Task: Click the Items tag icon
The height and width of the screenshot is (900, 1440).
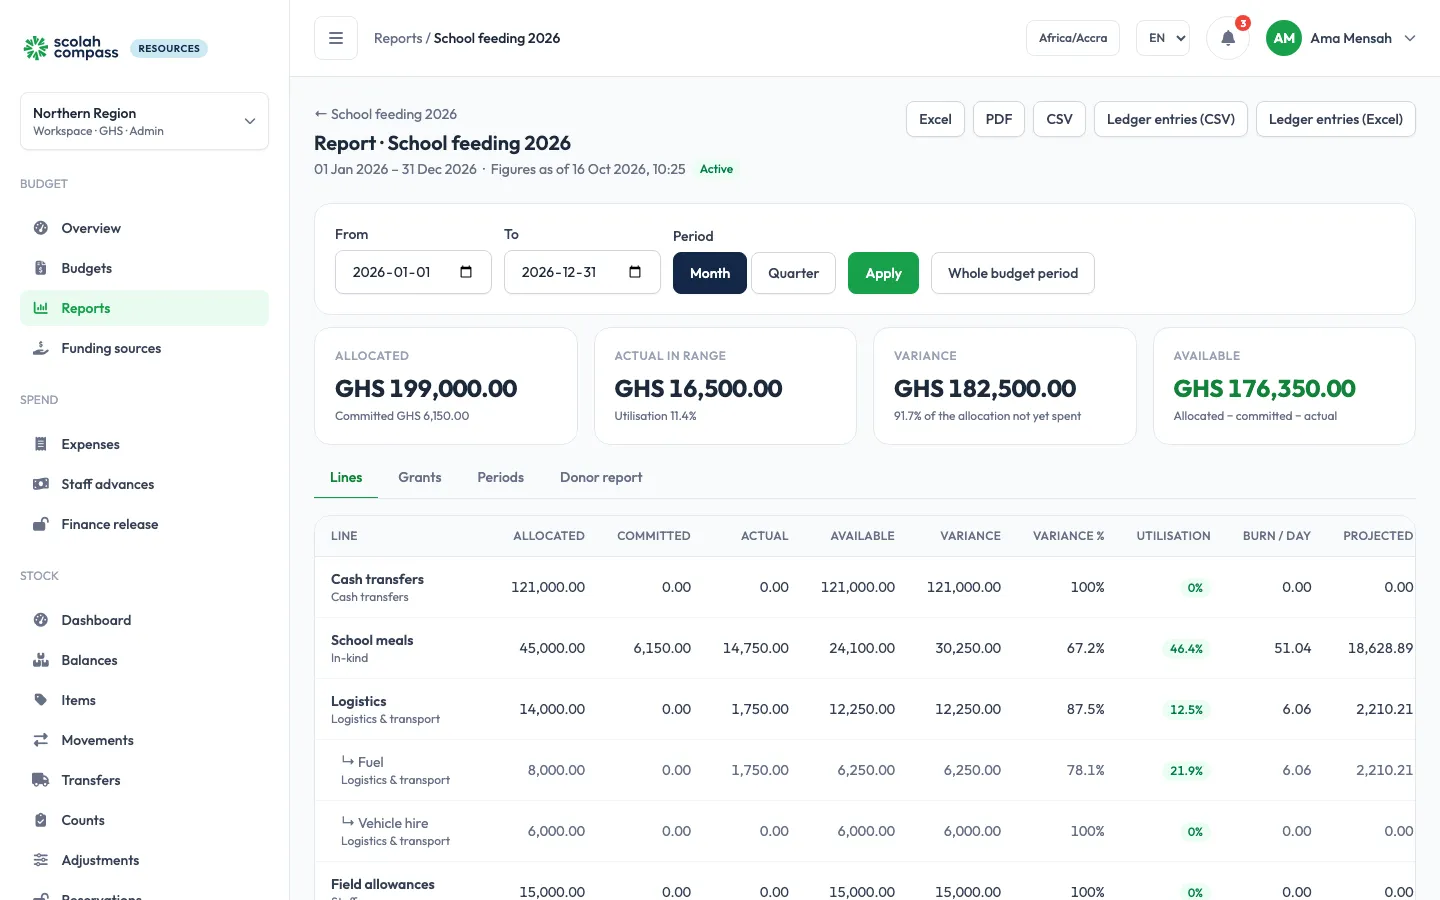Action: [41, 700]
